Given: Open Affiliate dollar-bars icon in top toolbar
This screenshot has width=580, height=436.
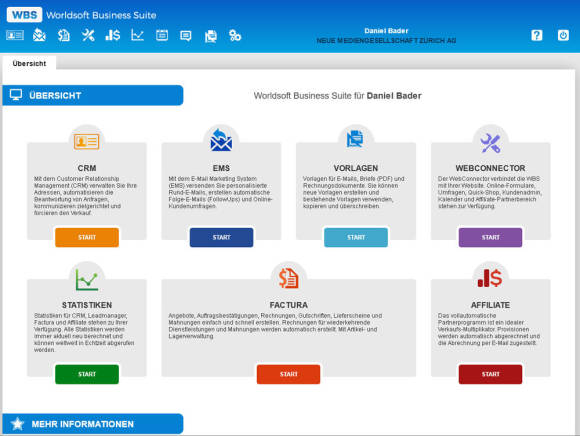Looking at the screenshot, I should [x=112, y=36].
